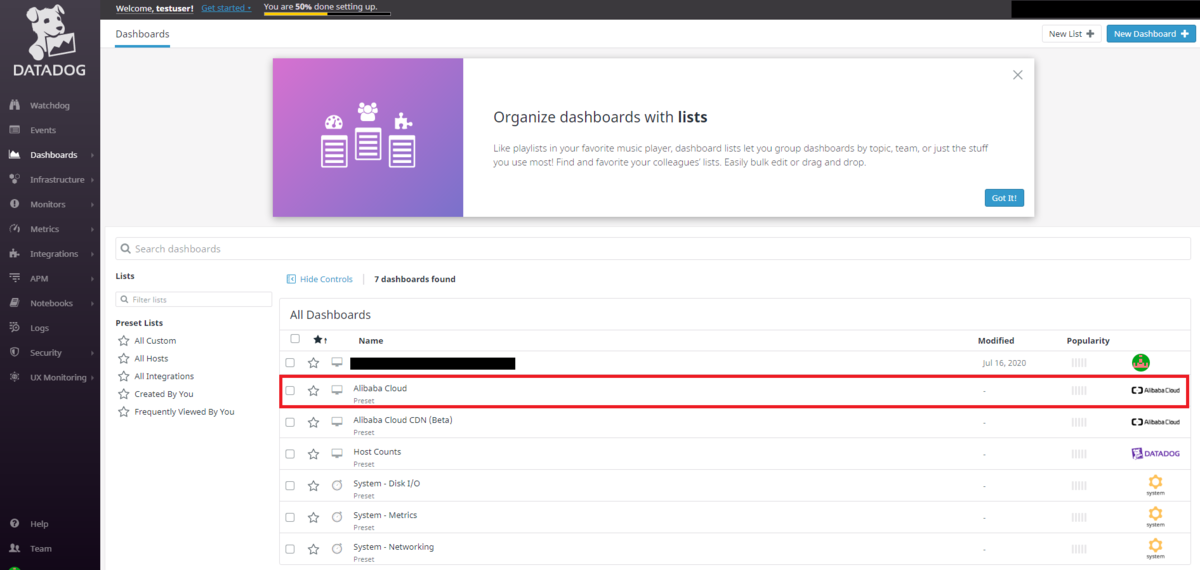Expand the Metrics sidebar submenu arrow
1200x570 pixels.
[92, 229]
